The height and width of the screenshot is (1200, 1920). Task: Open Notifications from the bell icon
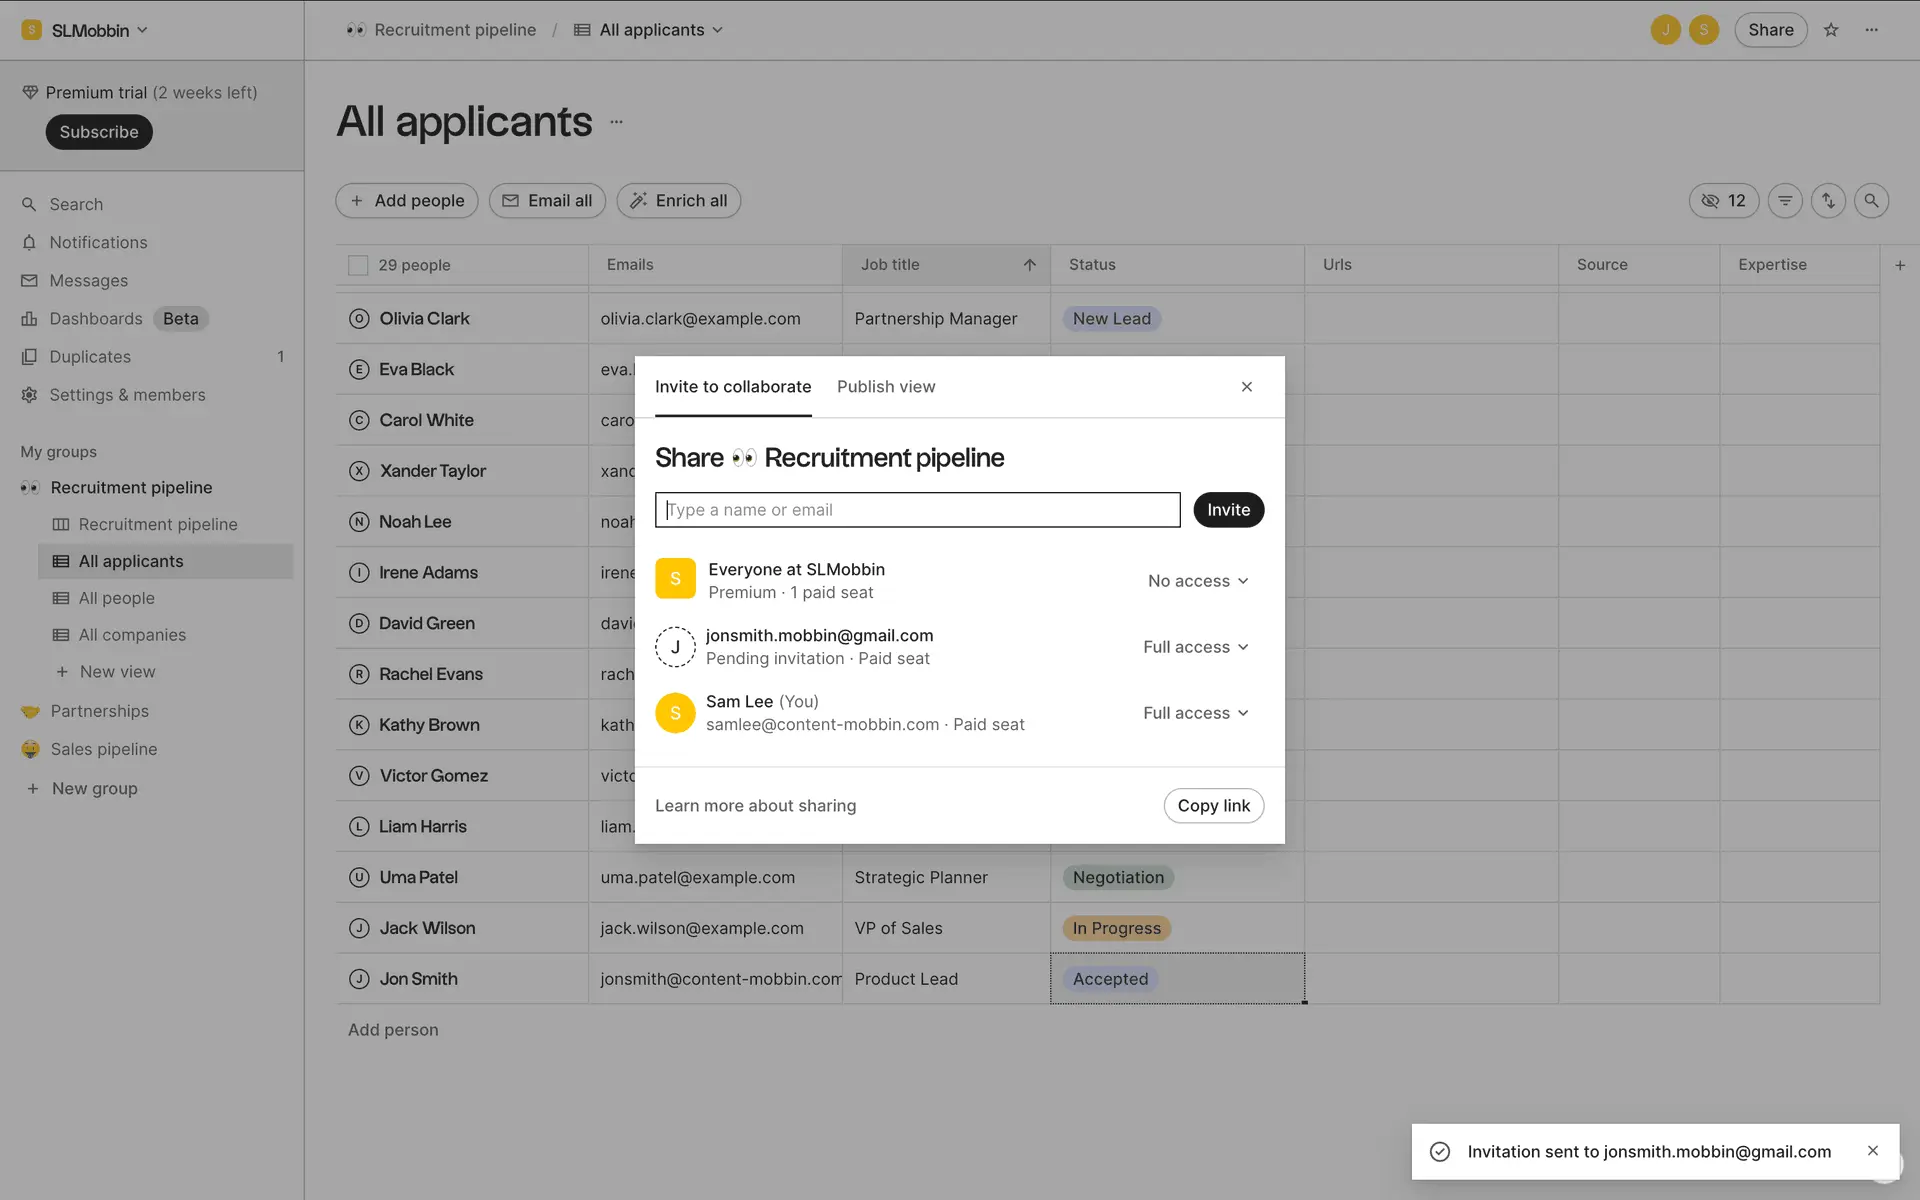coord(30,243)
